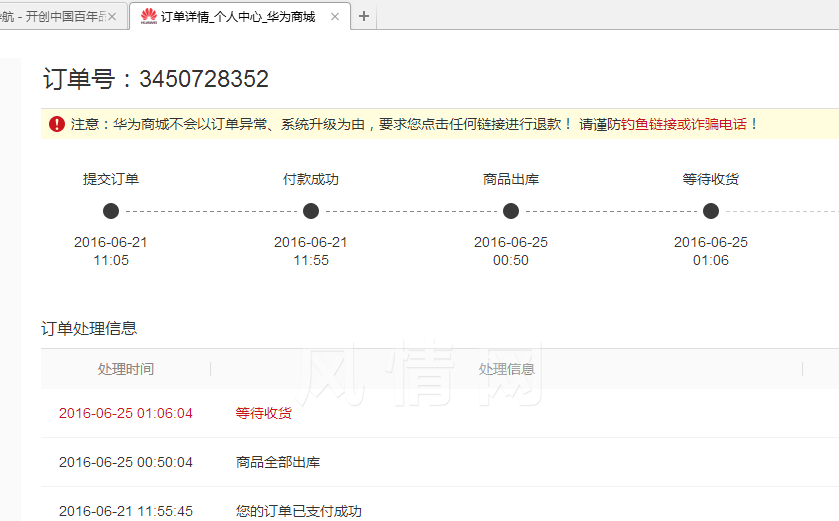Screen dimensions: 839x521
Task: Click the 商品出库 step marker dot
Action: (x=511, y=211)
